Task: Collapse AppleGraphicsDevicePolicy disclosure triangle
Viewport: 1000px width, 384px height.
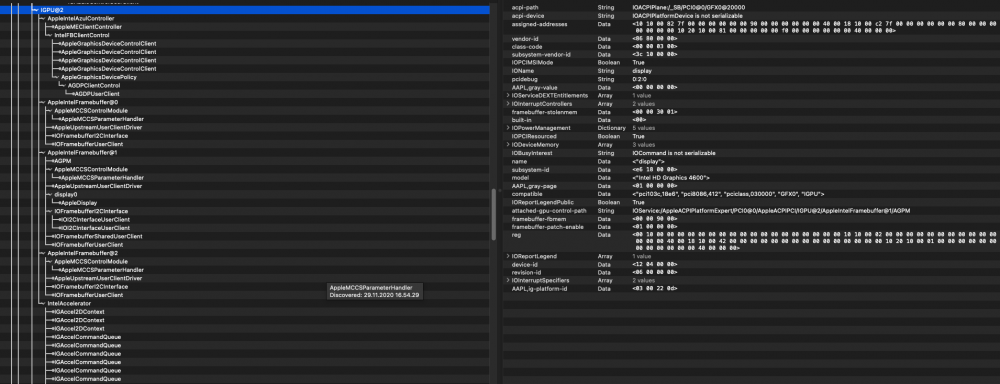Action: [x=56, y=77]
